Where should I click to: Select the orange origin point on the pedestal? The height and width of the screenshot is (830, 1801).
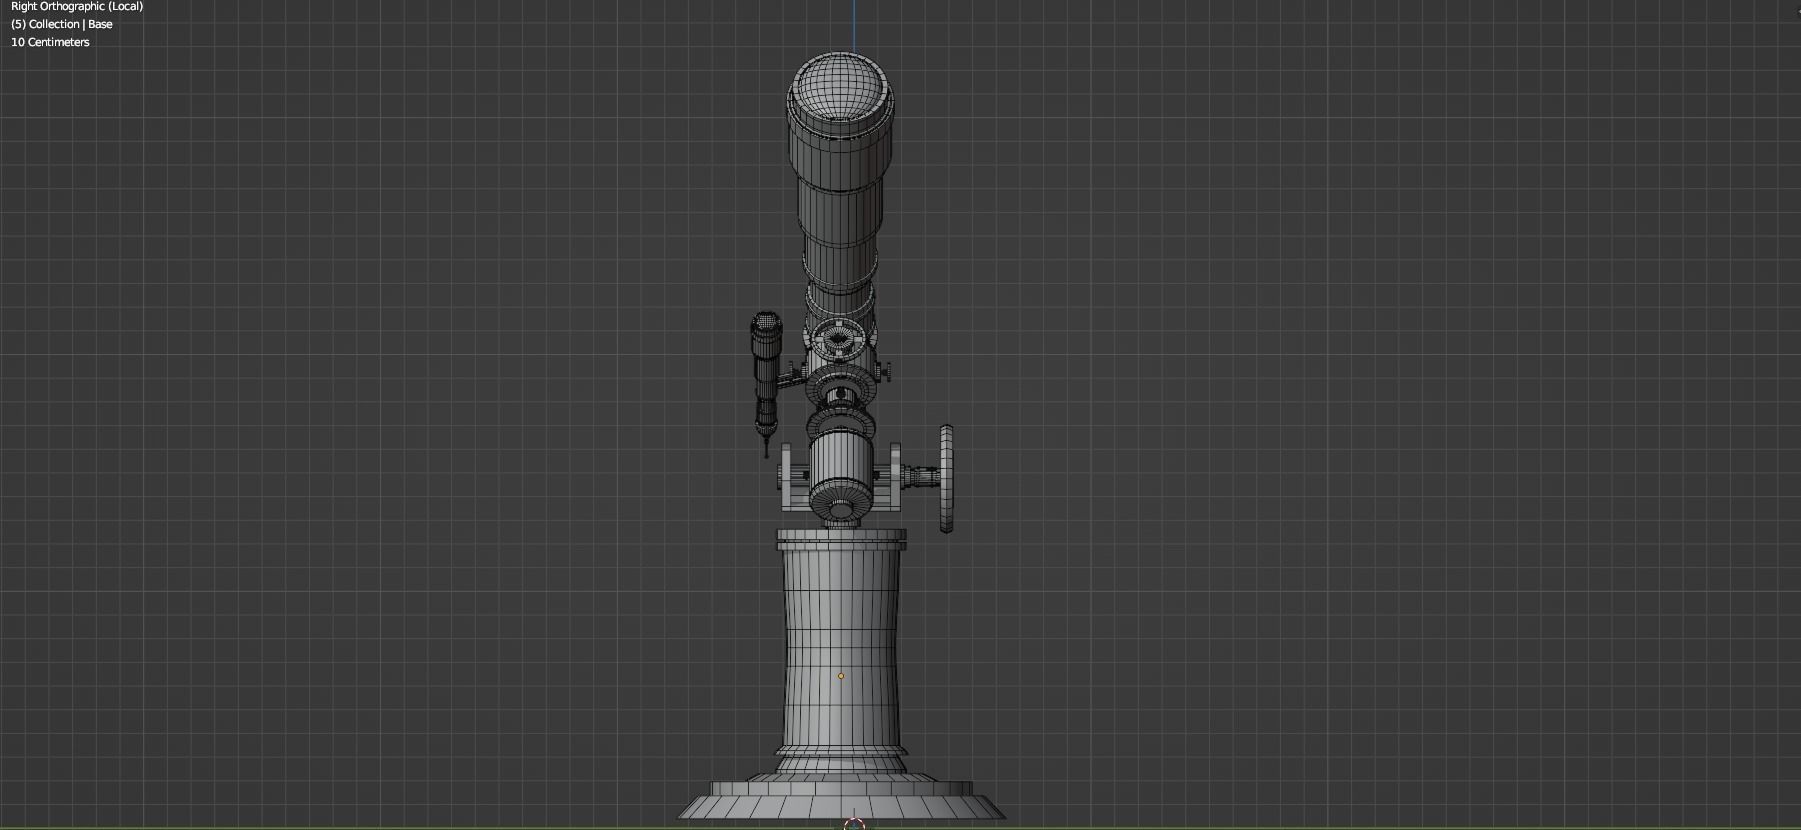[x=841, y=676]
